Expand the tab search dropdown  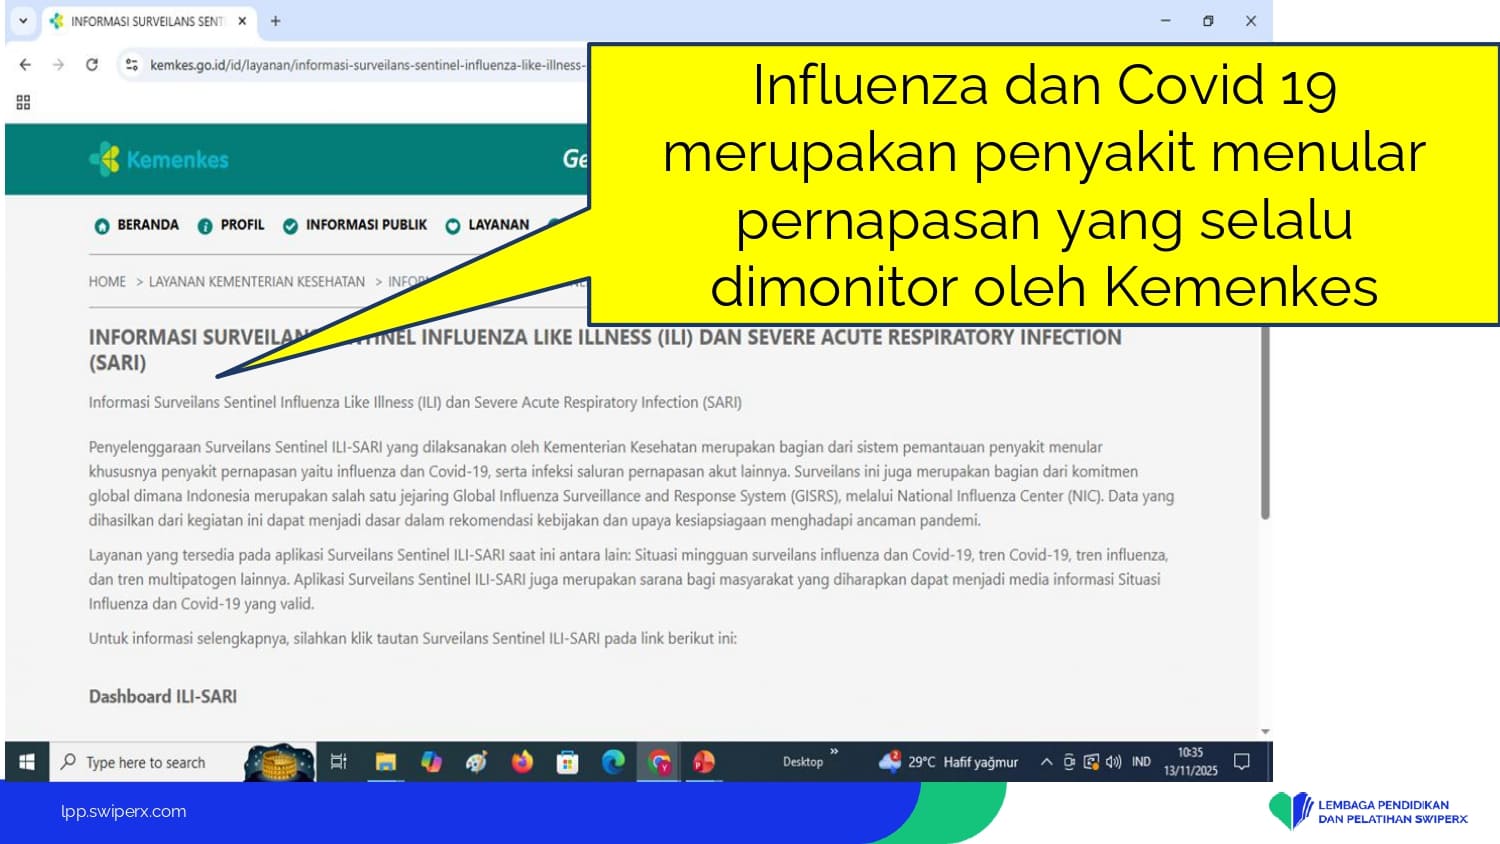23,21
